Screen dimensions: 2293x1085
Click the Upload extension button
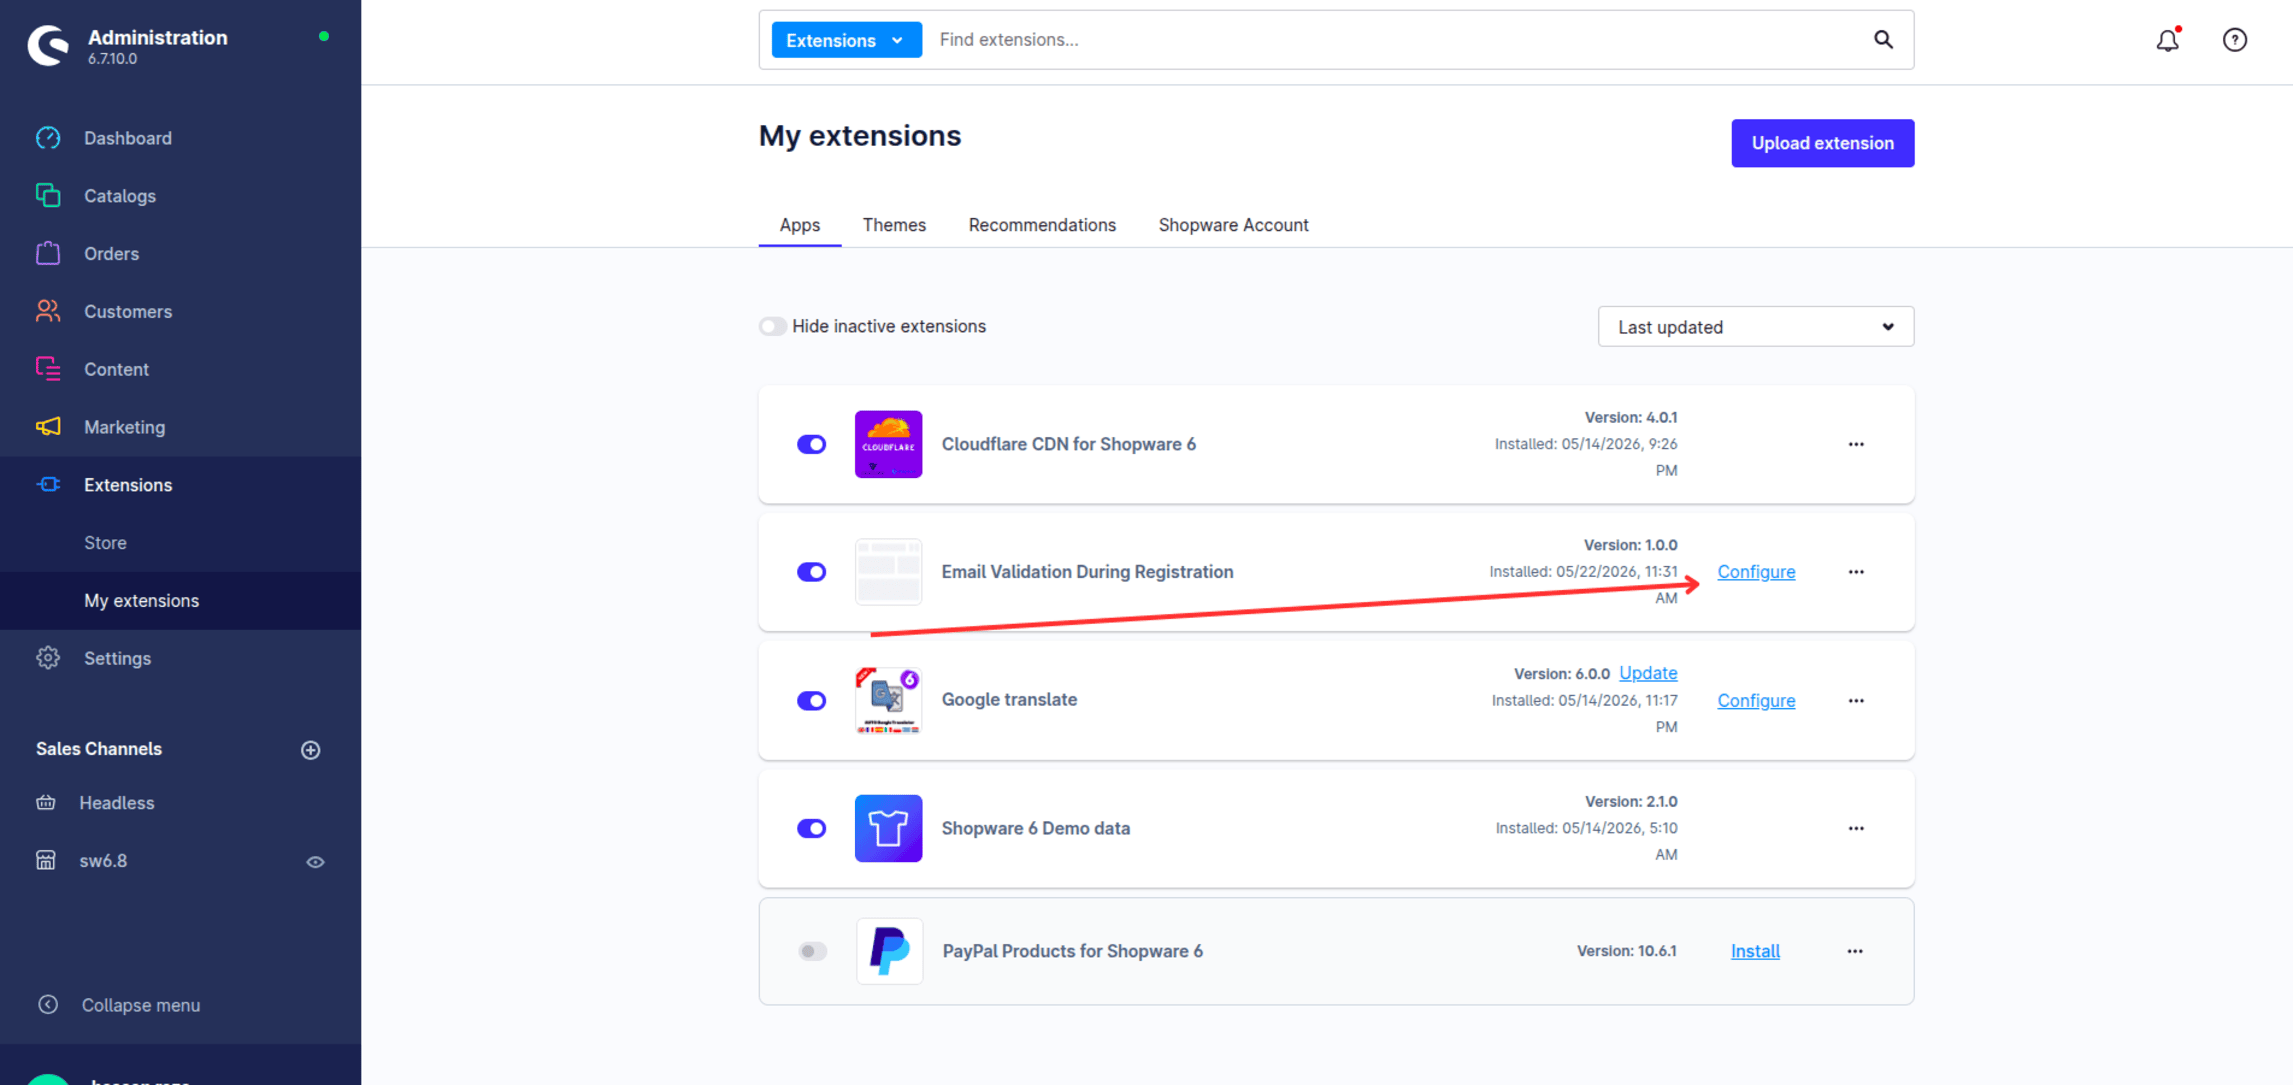pos(1822,143)
